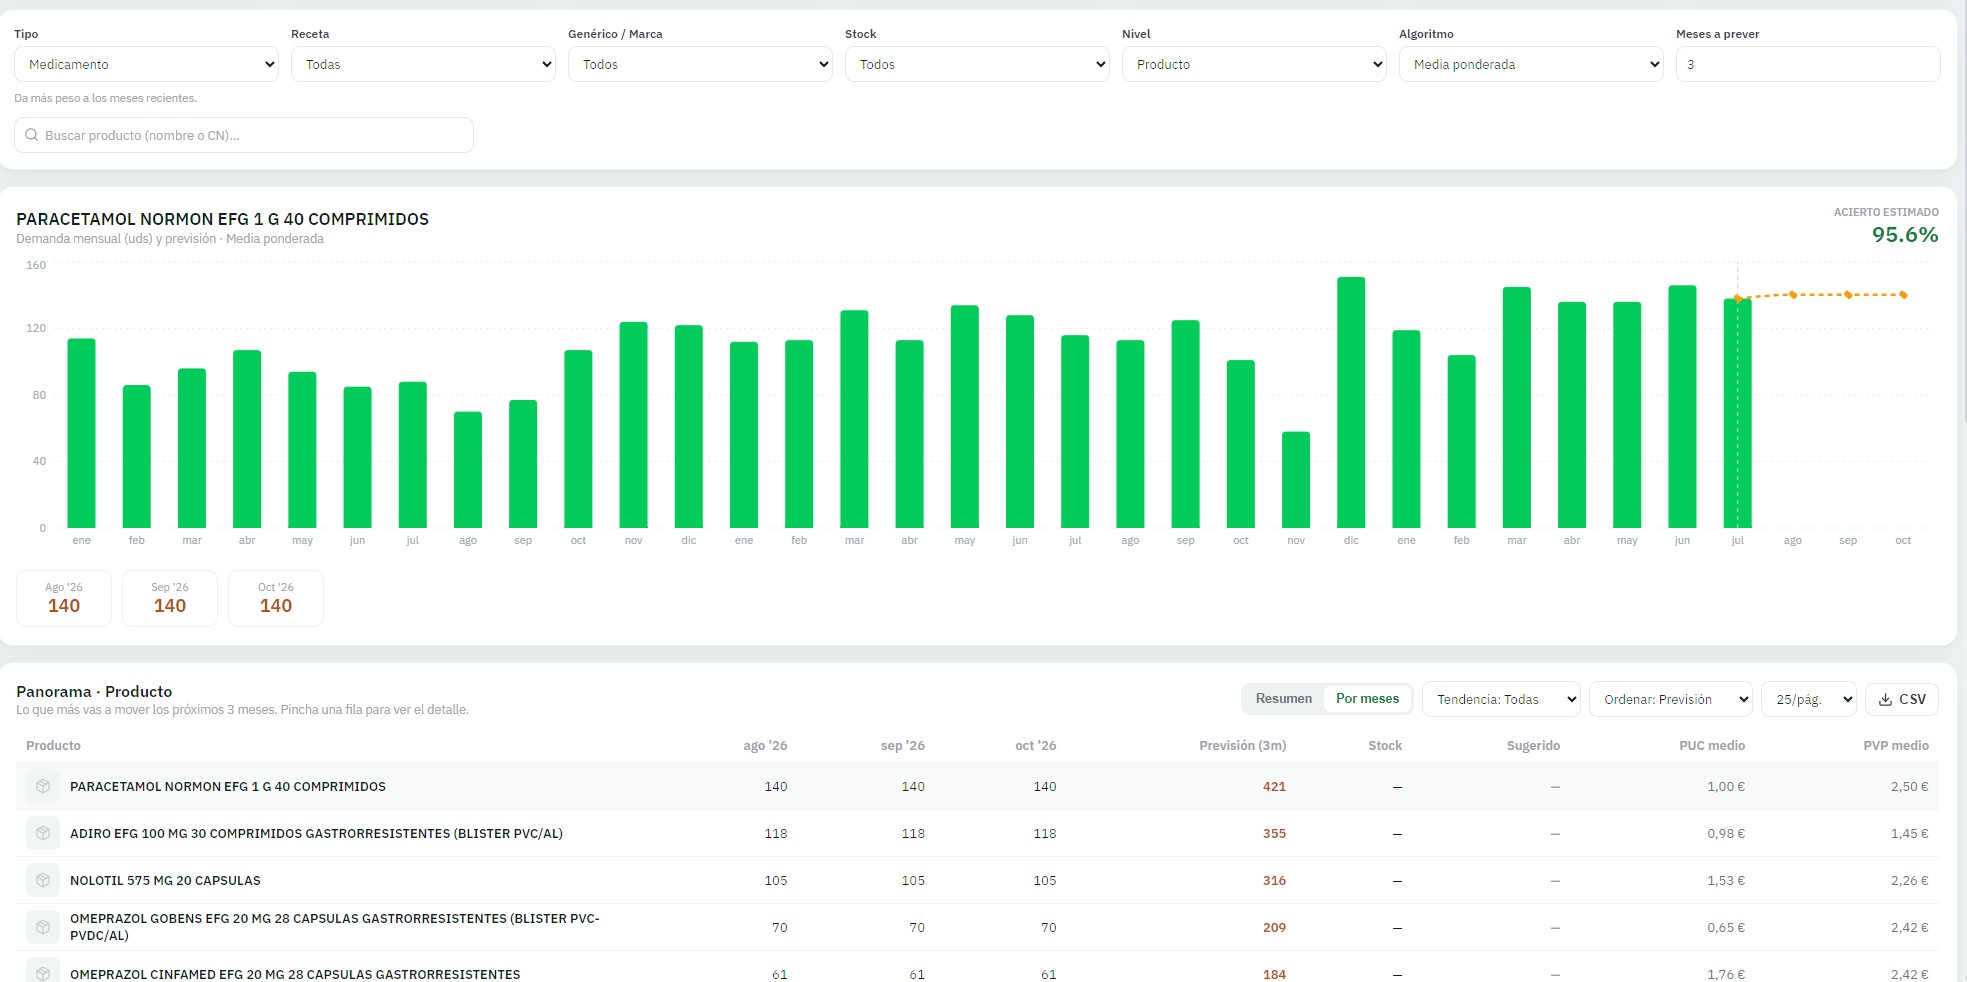Click the download icon on CSV button
This screenshot has width=1967, height=982.
click(x=1885, y=699)
